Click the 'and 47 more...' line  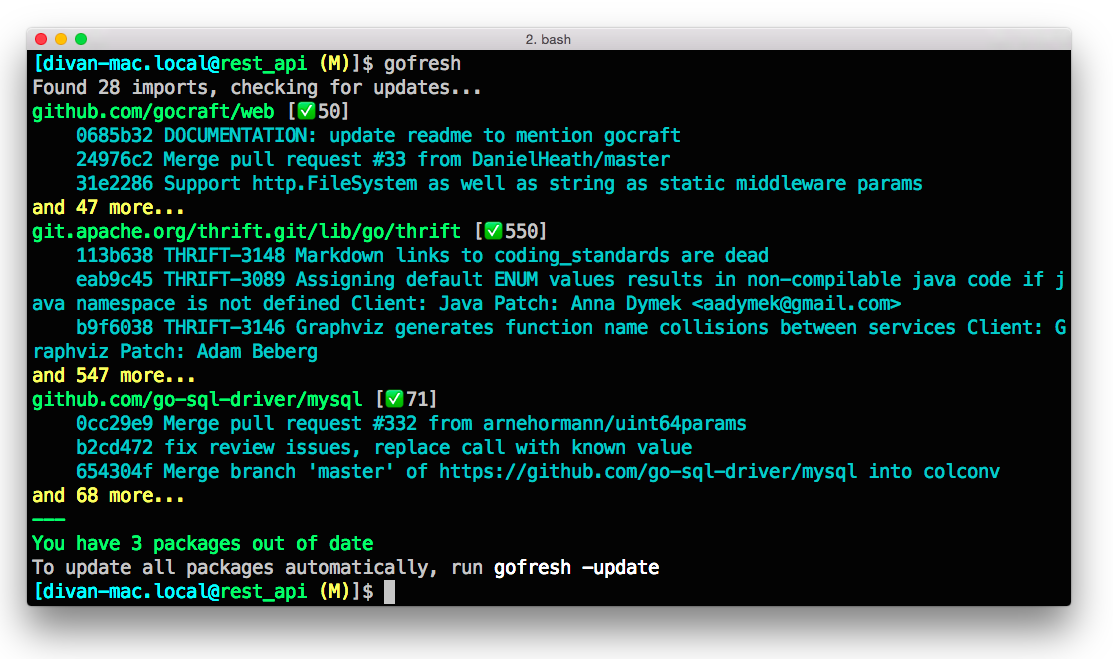click(108, 207)
